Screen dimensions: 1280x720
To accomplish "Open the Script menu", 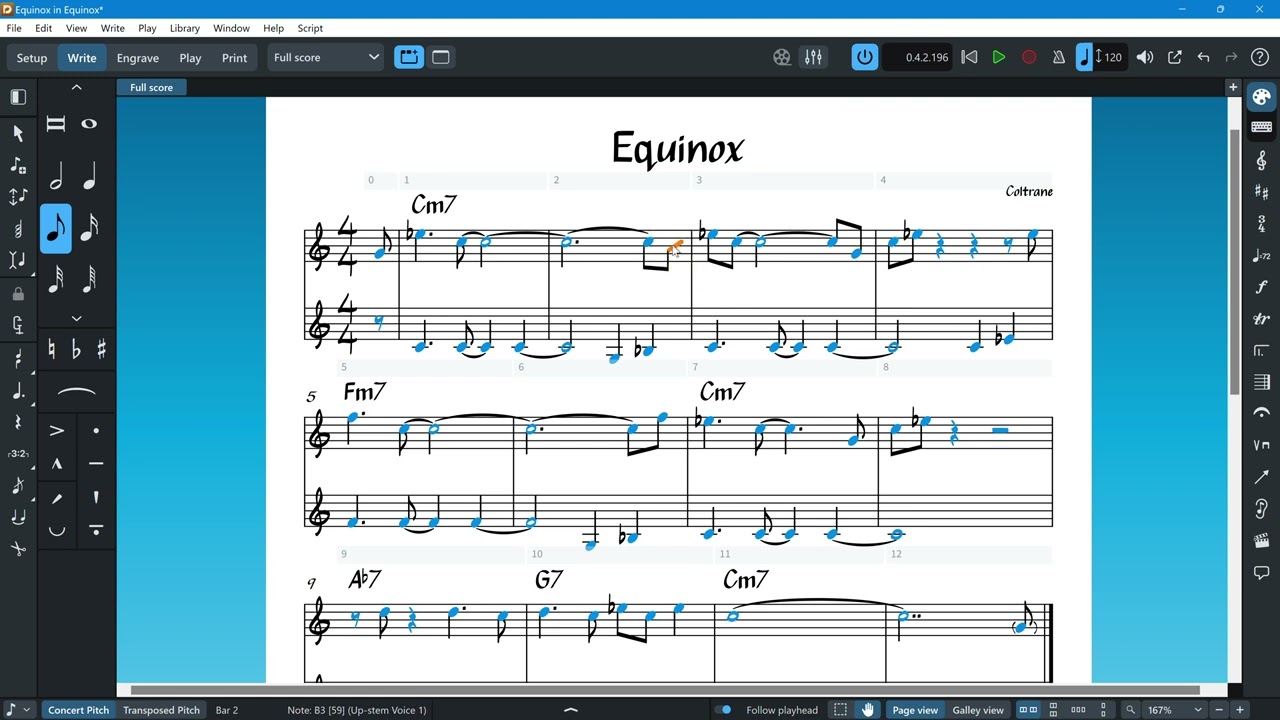I will coord(310,28).
